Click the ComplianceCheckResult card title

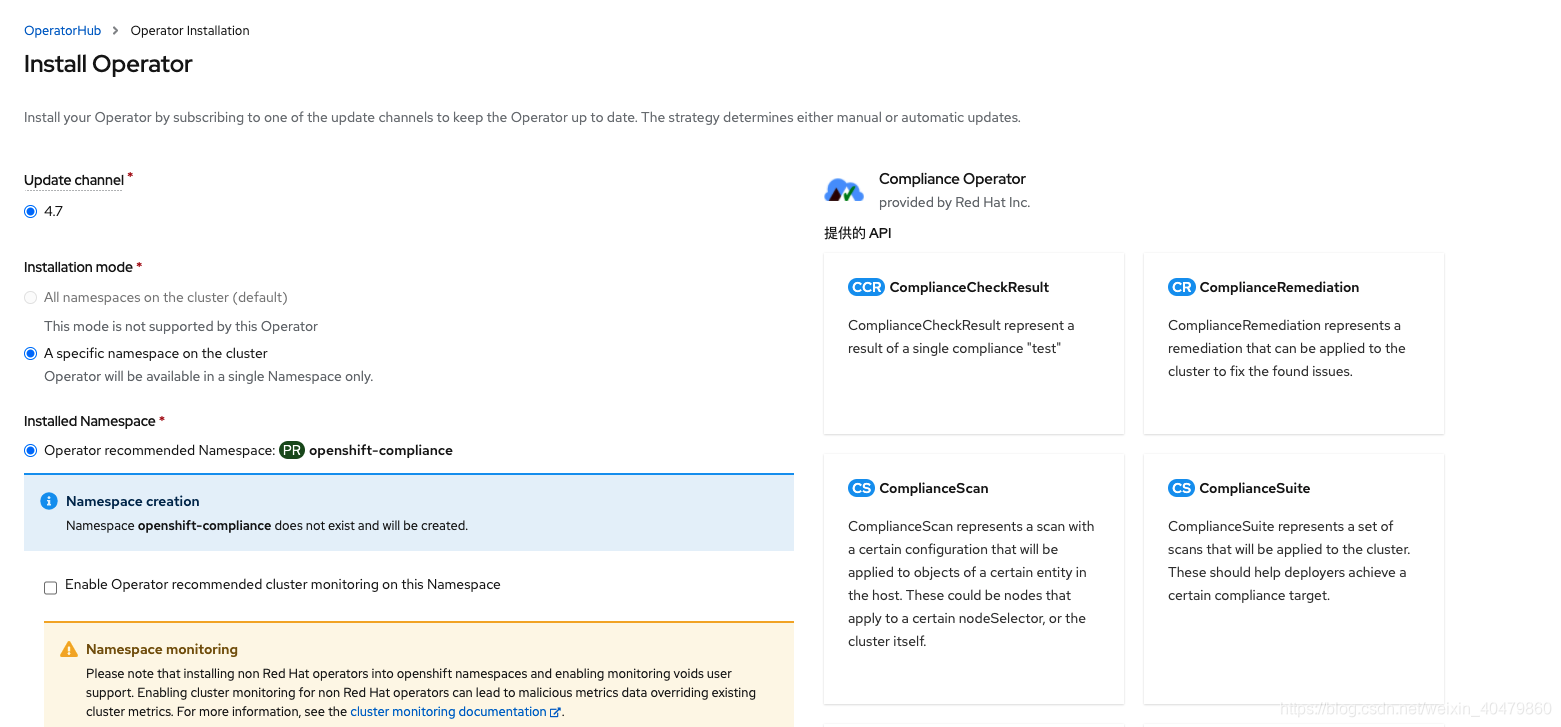pos(969,288)
